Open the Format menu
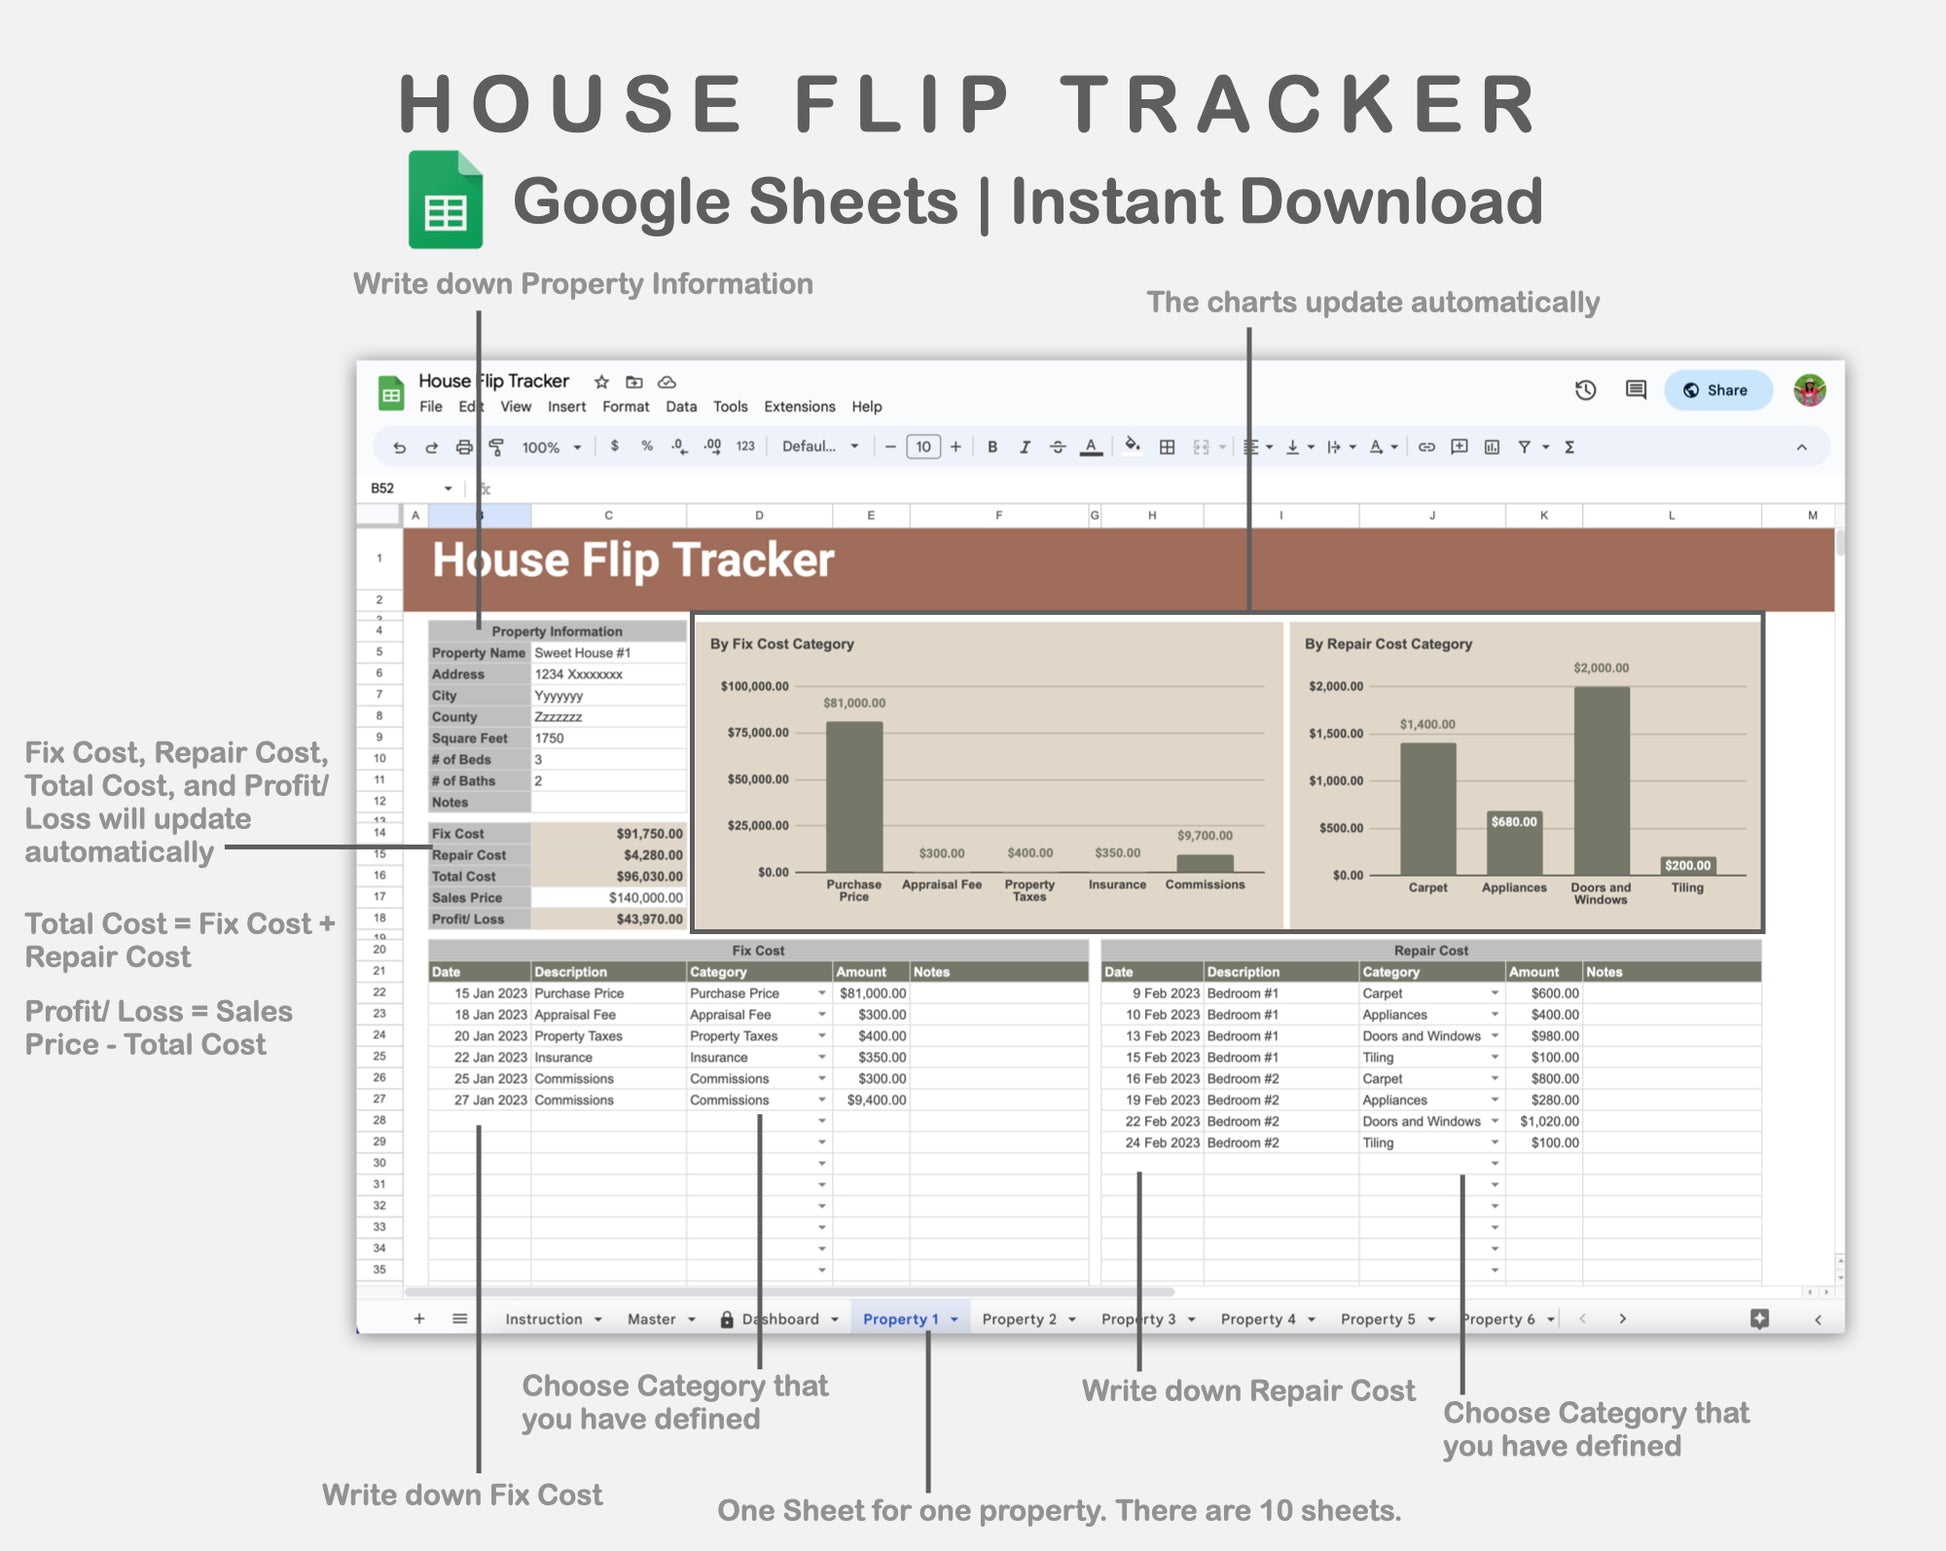The width and height of the screenshot is (1946, 1551). coord(625,406)
